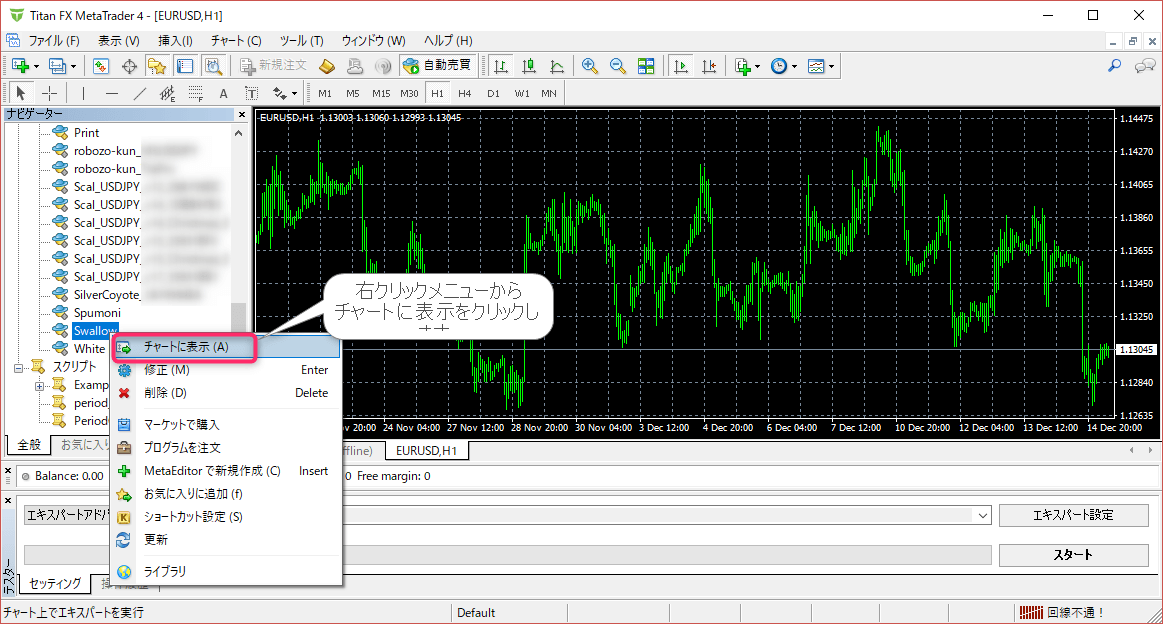Select the text A tool
This screenshot has width=1163, height=624.
(x=223, y=93)
